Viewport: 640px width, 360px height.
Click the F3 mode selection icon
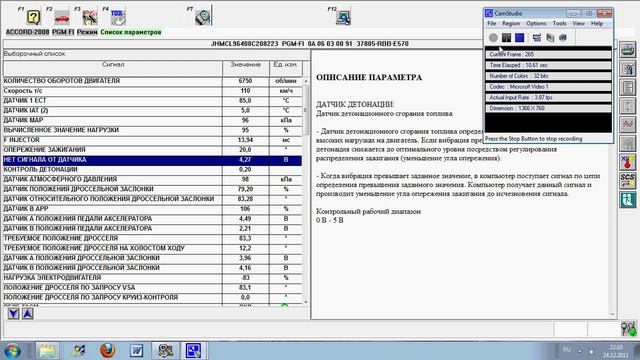tap(90, 18)
